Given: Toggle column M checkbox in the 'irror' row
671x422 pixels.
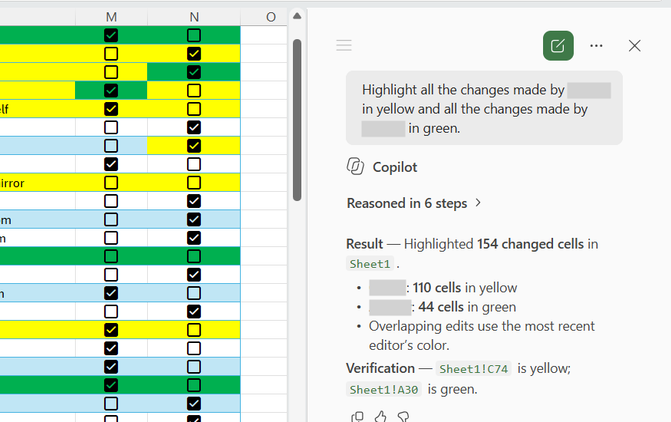Looking at the screenshot, I should (111, 183).
